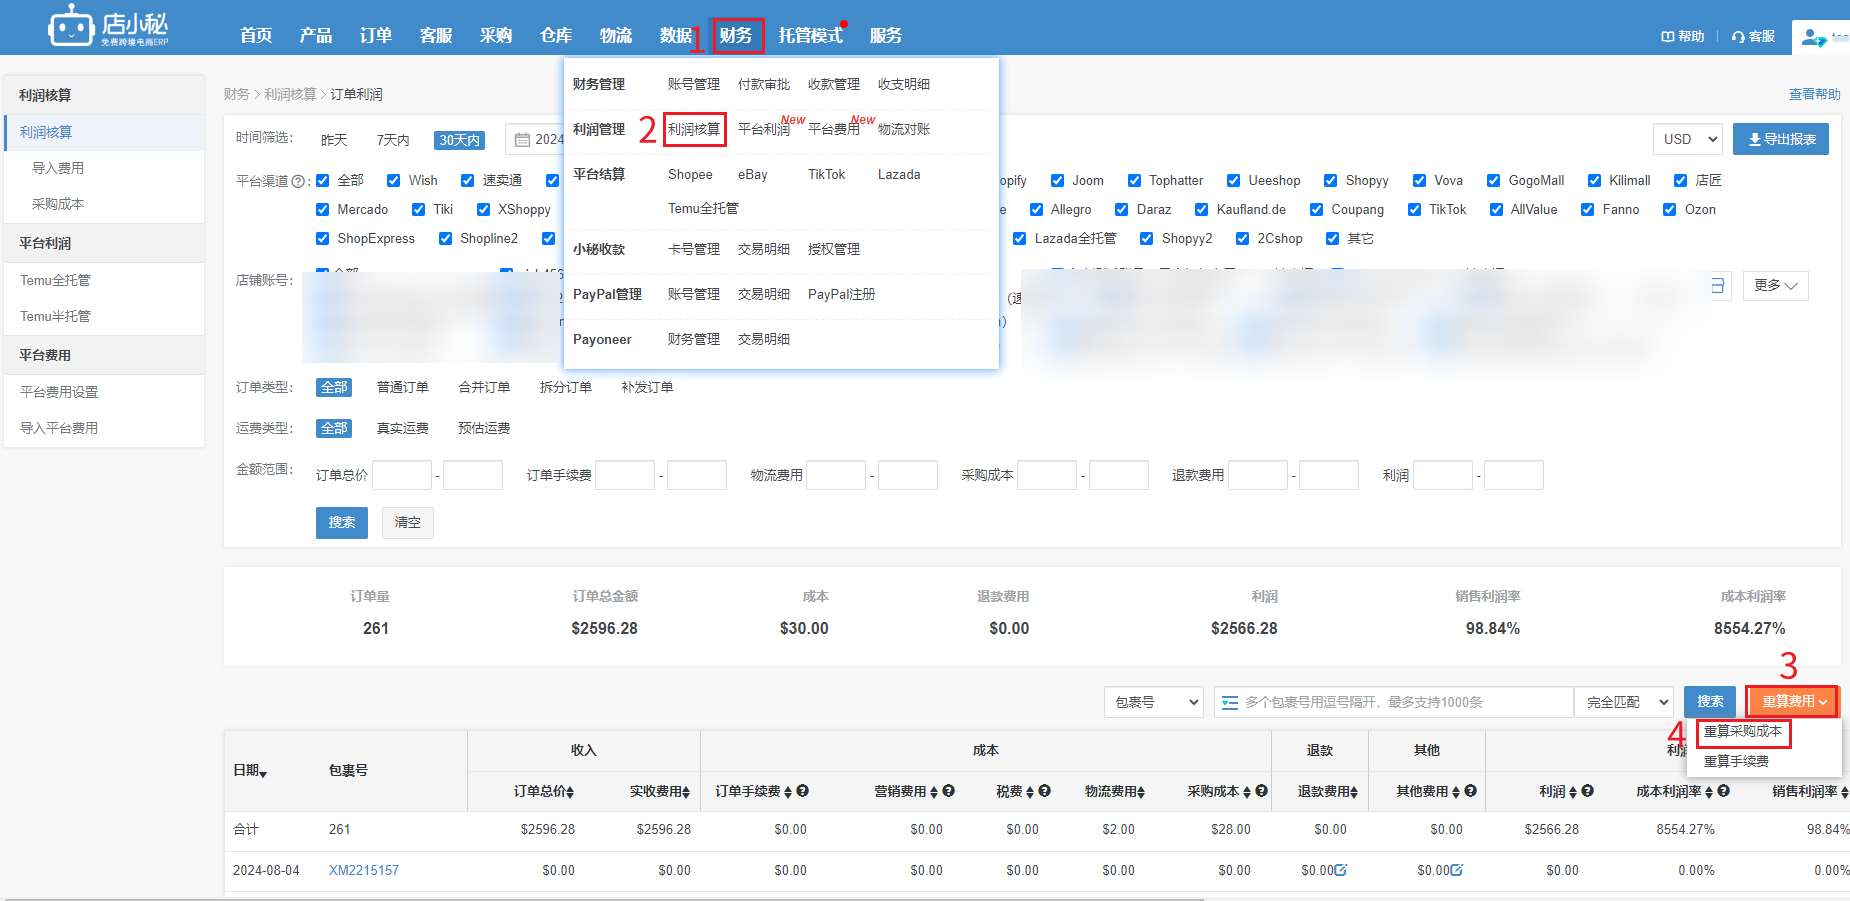The height and width of the screenshot is (901, 1850).
Task: Open Shopee under 平台结算 menu
Action: tap(690, 174)
